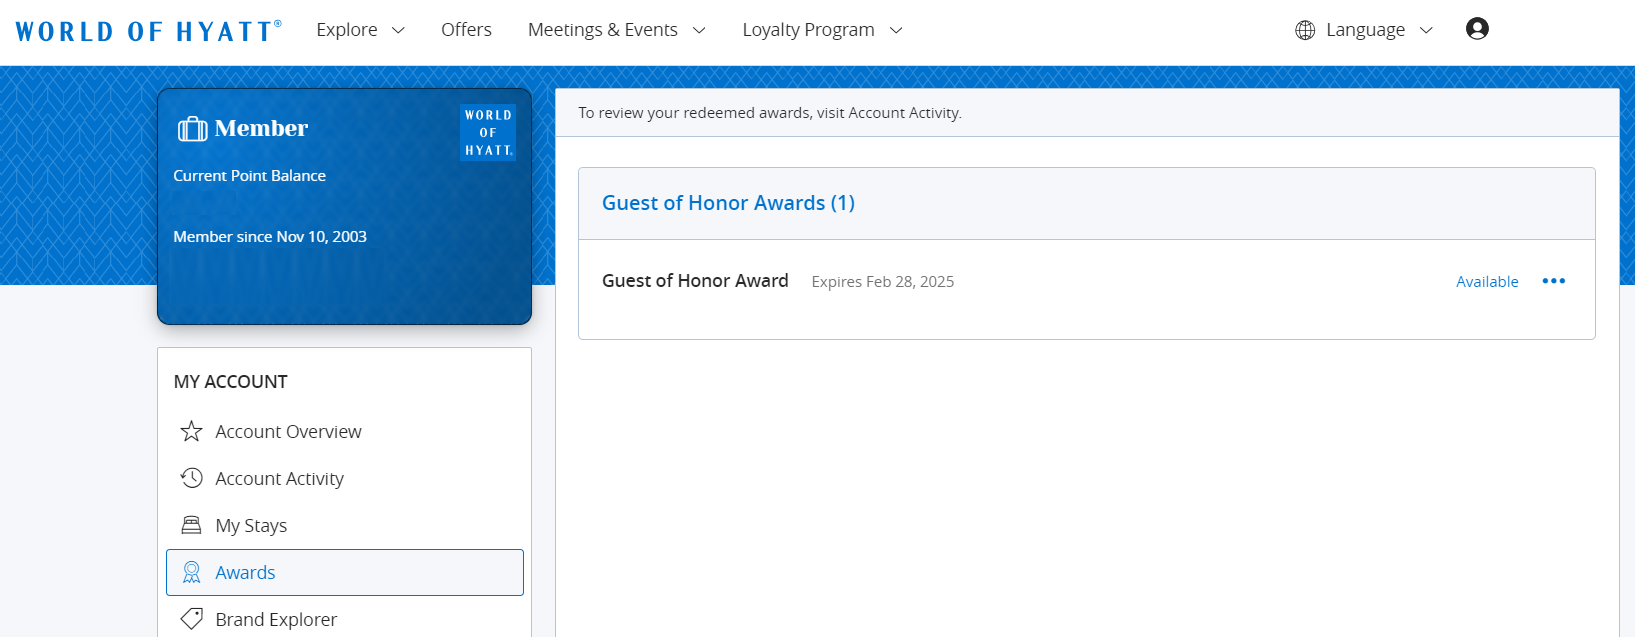Select the Awards sidebar item
Image resolution: width=1635 pixels, height=637 pixels.
[x=345, y=572]
